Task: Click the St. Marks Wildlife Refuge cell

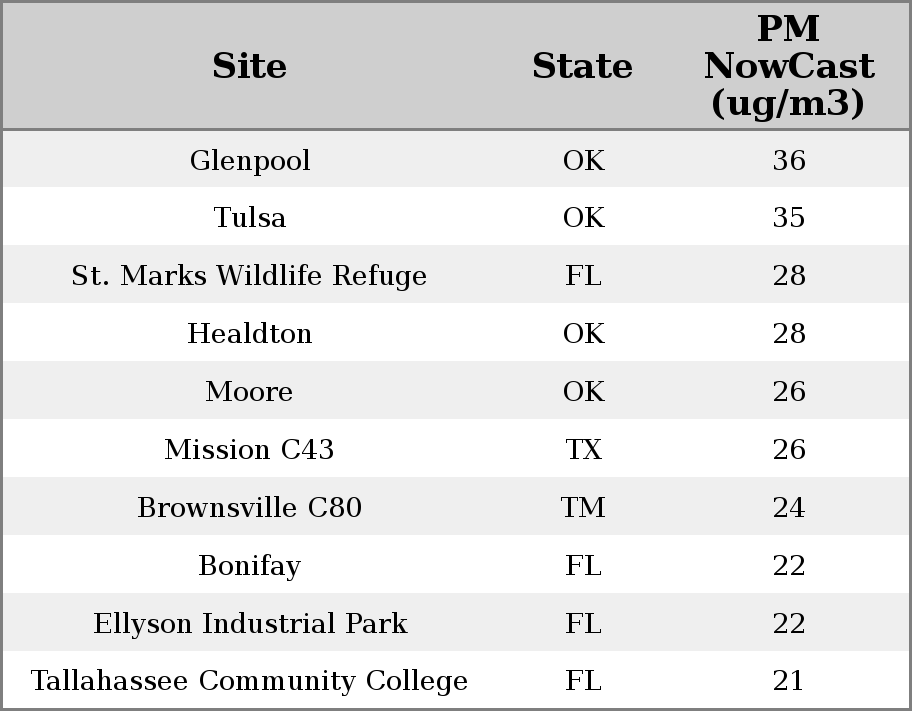Action: pyautogui.click(x=249, y=276)
